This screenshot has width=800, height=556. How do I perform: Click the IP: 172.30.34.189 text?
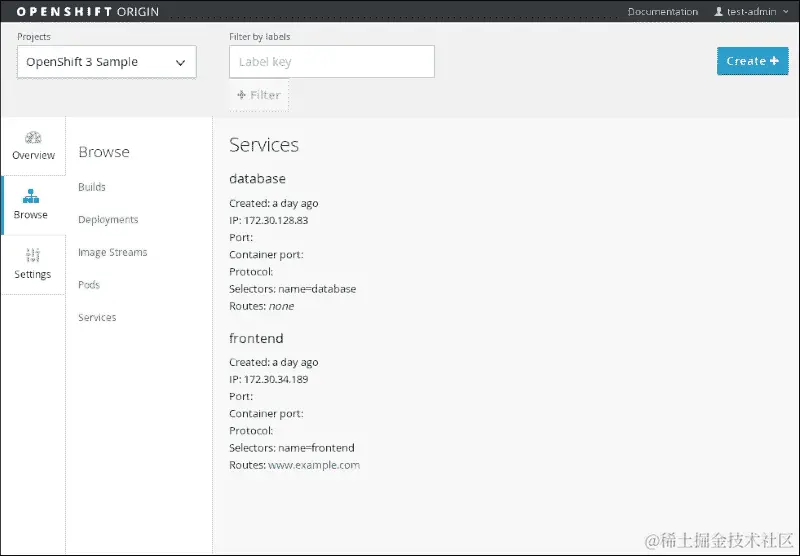click(268, 379)
